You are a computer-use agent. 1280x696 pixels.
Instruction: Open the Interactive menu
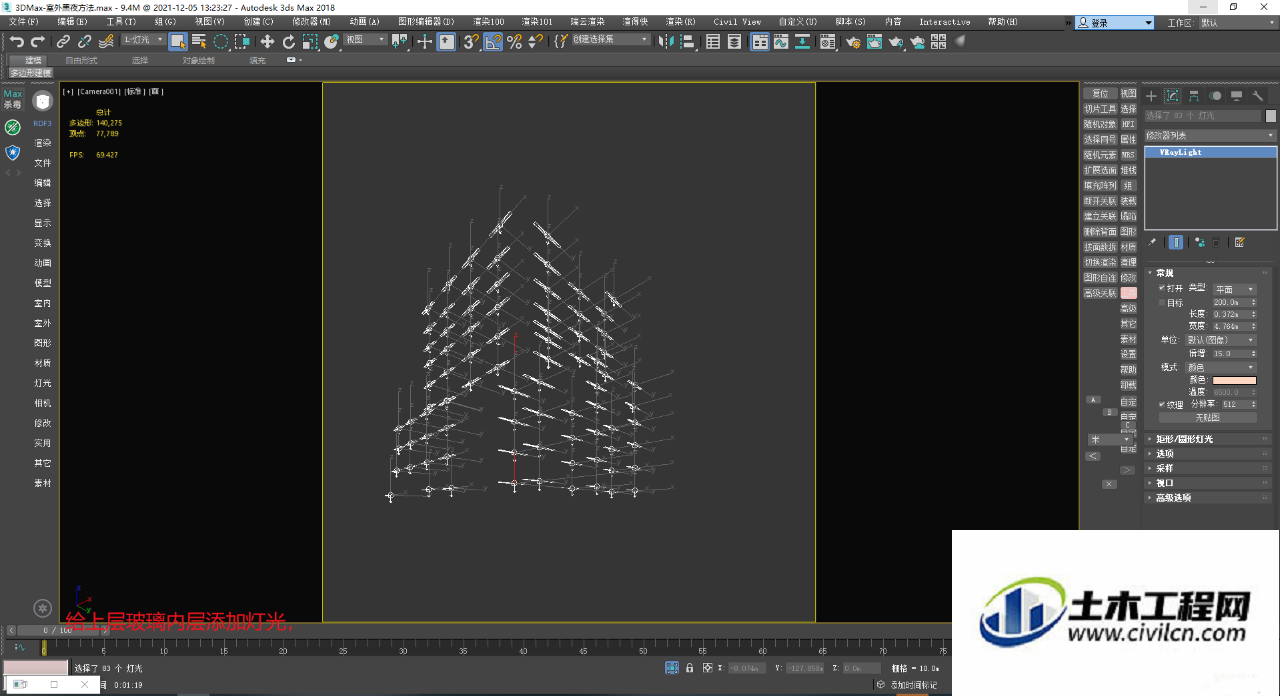tap(944, 21)
